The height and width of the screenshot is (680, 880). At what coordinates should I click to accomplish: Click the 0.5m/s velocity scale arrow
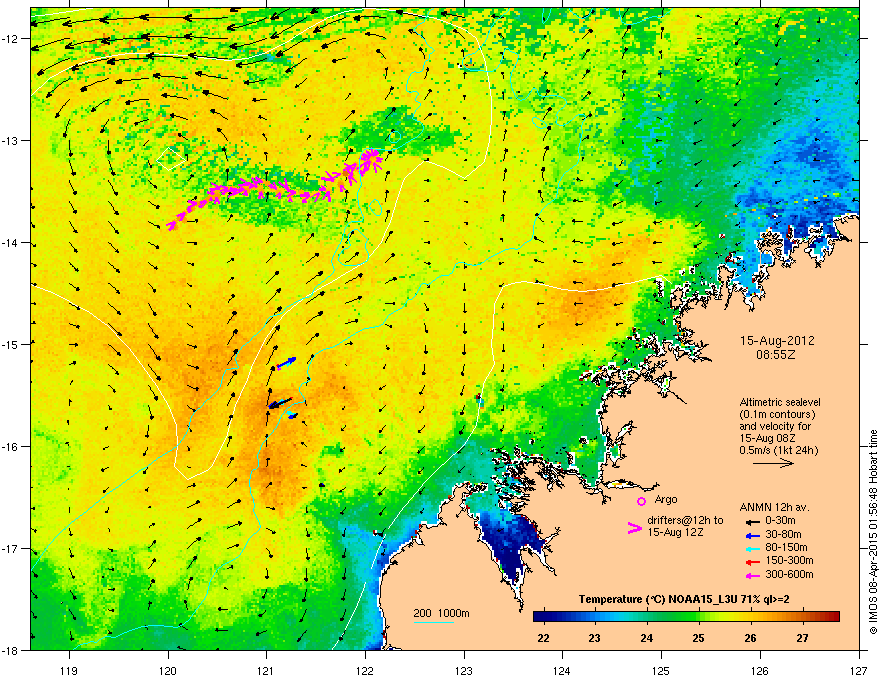coord(773,463)
